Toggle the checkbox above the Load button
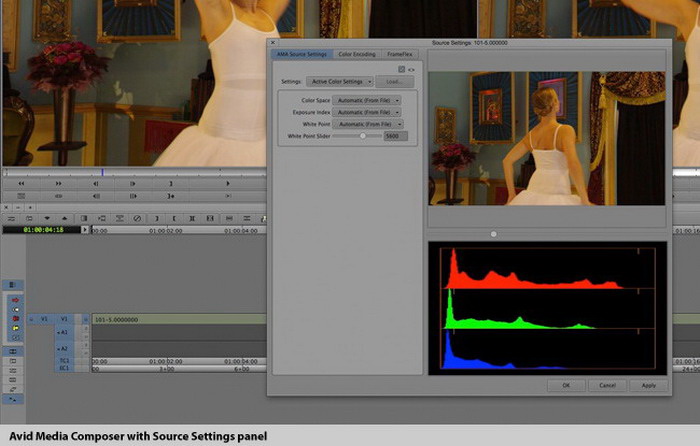 click(x=401, y=69)
